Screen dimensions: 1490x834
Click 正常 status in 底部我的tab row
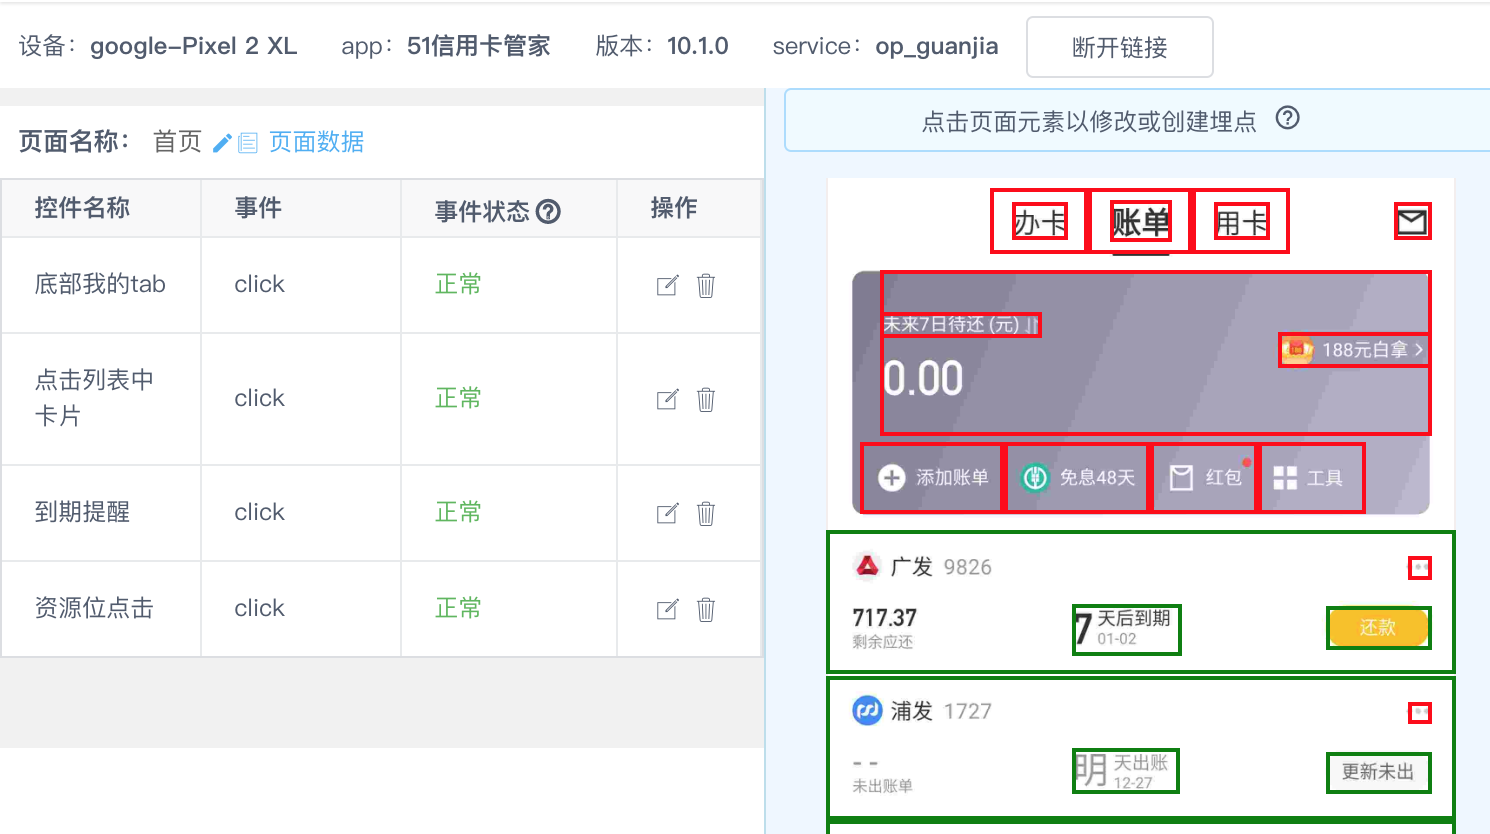click(x=458, y=284)
